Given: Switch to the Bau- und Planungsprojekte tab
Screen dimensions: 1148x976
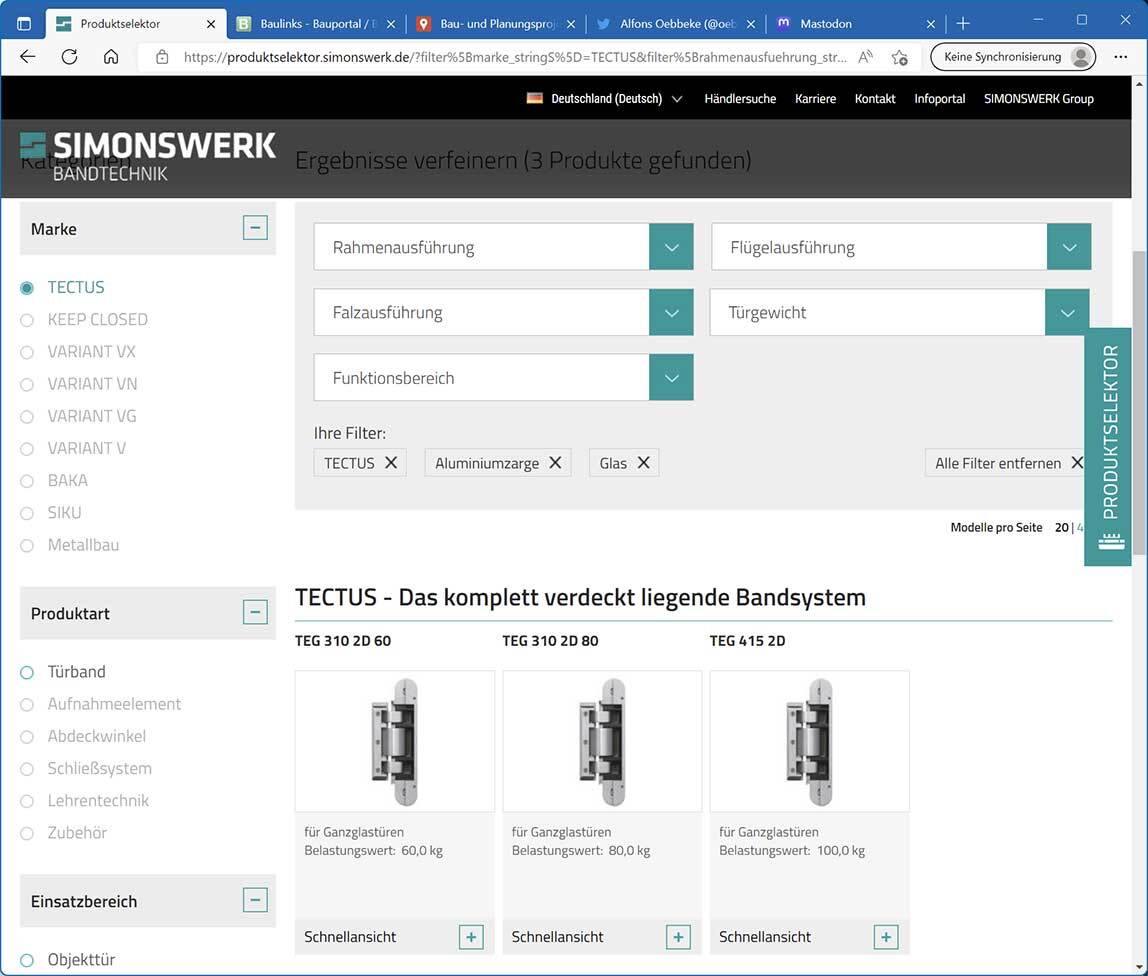Looking at the screenshot, I should (x=495, y=23).
